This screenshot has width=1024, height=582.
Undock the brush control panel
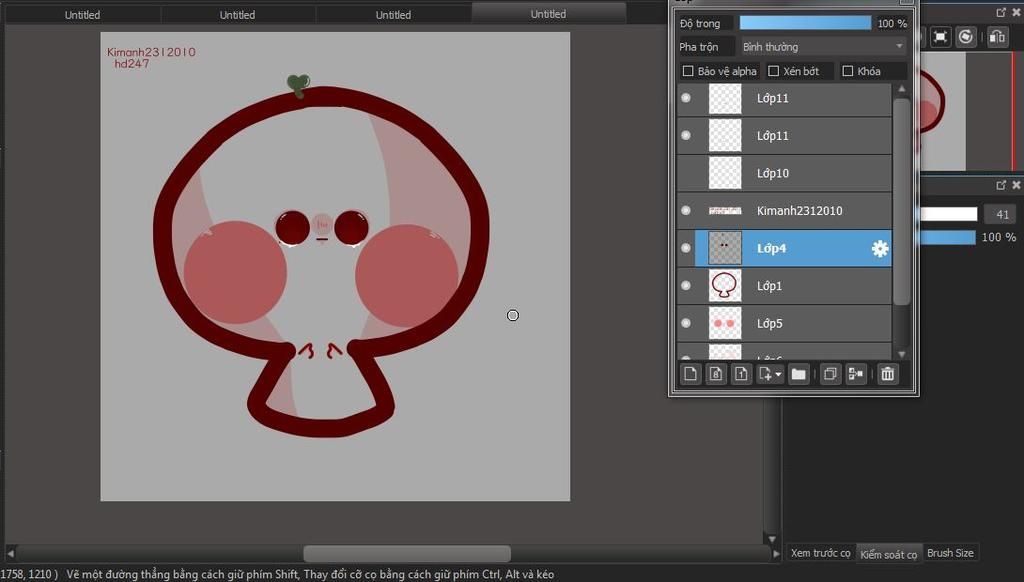[x=1001, y=186]
